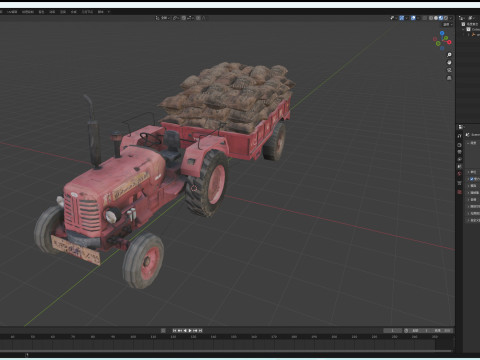Toggle the Gravity checkbox
Image resolution: width=480 pixels, height=360 pixels.
tap(472, 179)
